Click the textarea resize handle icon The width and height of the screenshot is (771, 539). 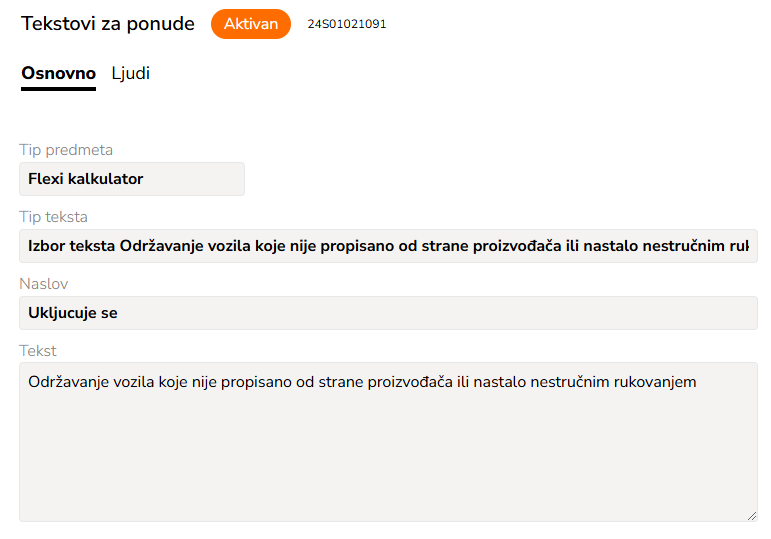[x=751, y=514]
